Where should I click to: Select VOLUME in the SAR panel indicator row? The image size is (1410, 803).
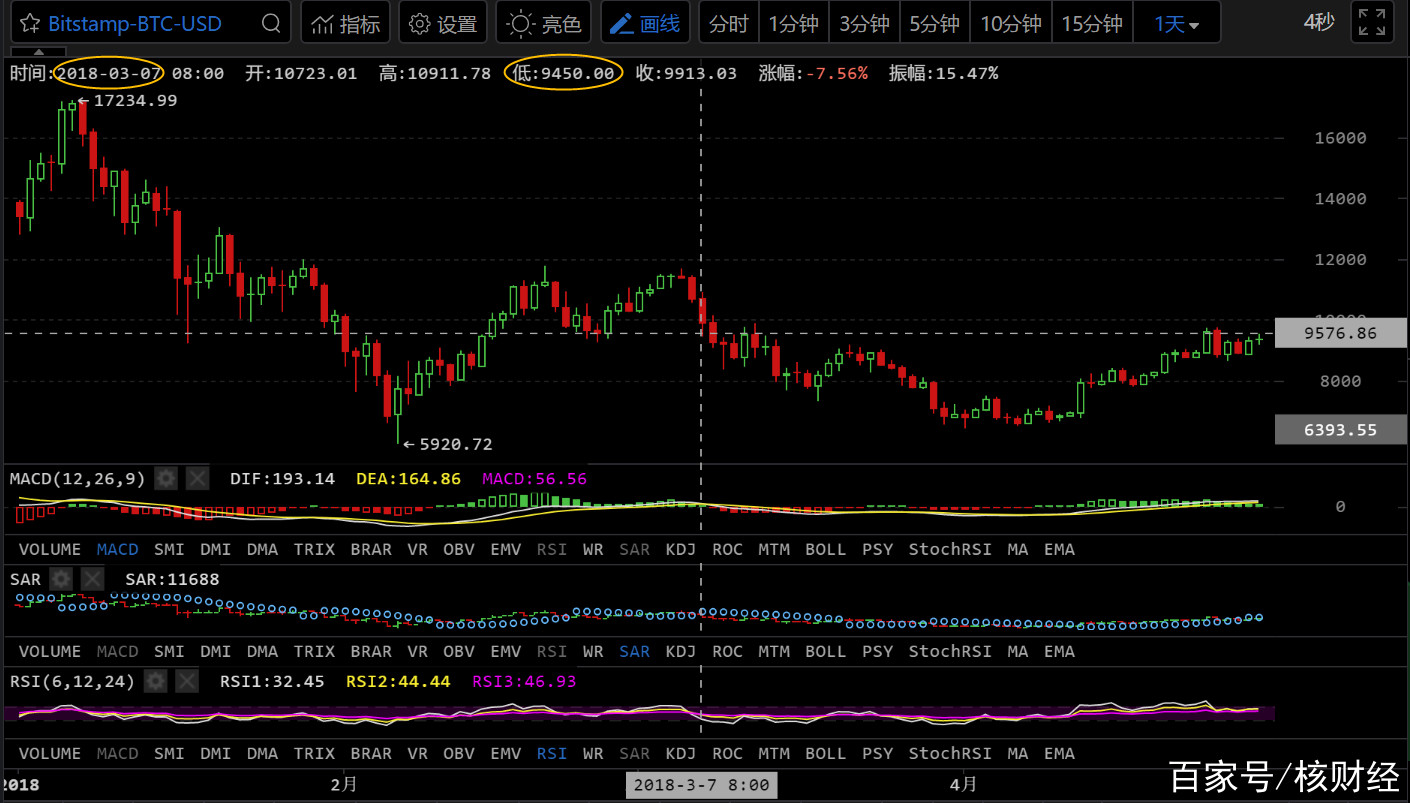click(50, 651)
